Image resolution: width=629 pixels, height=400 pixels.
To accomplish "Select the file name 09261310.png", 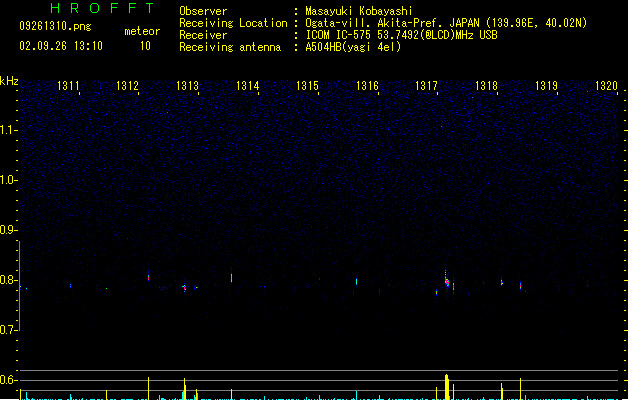I will coord(55,26).
